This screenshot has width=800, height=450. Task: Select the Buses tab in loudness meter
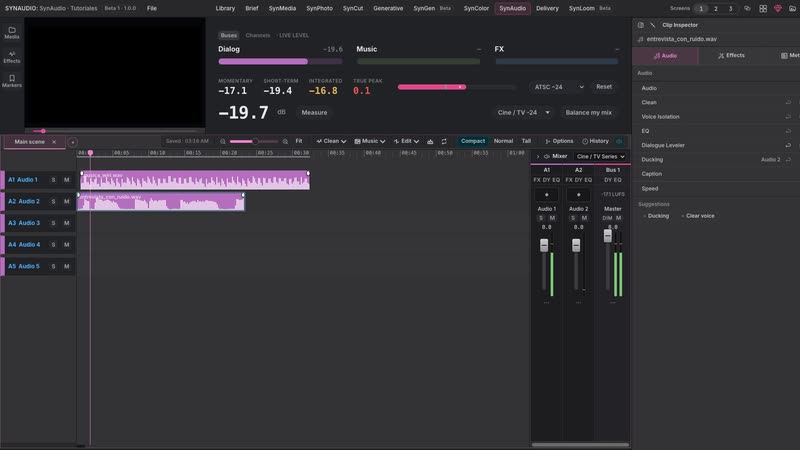(x=229, y=36)
